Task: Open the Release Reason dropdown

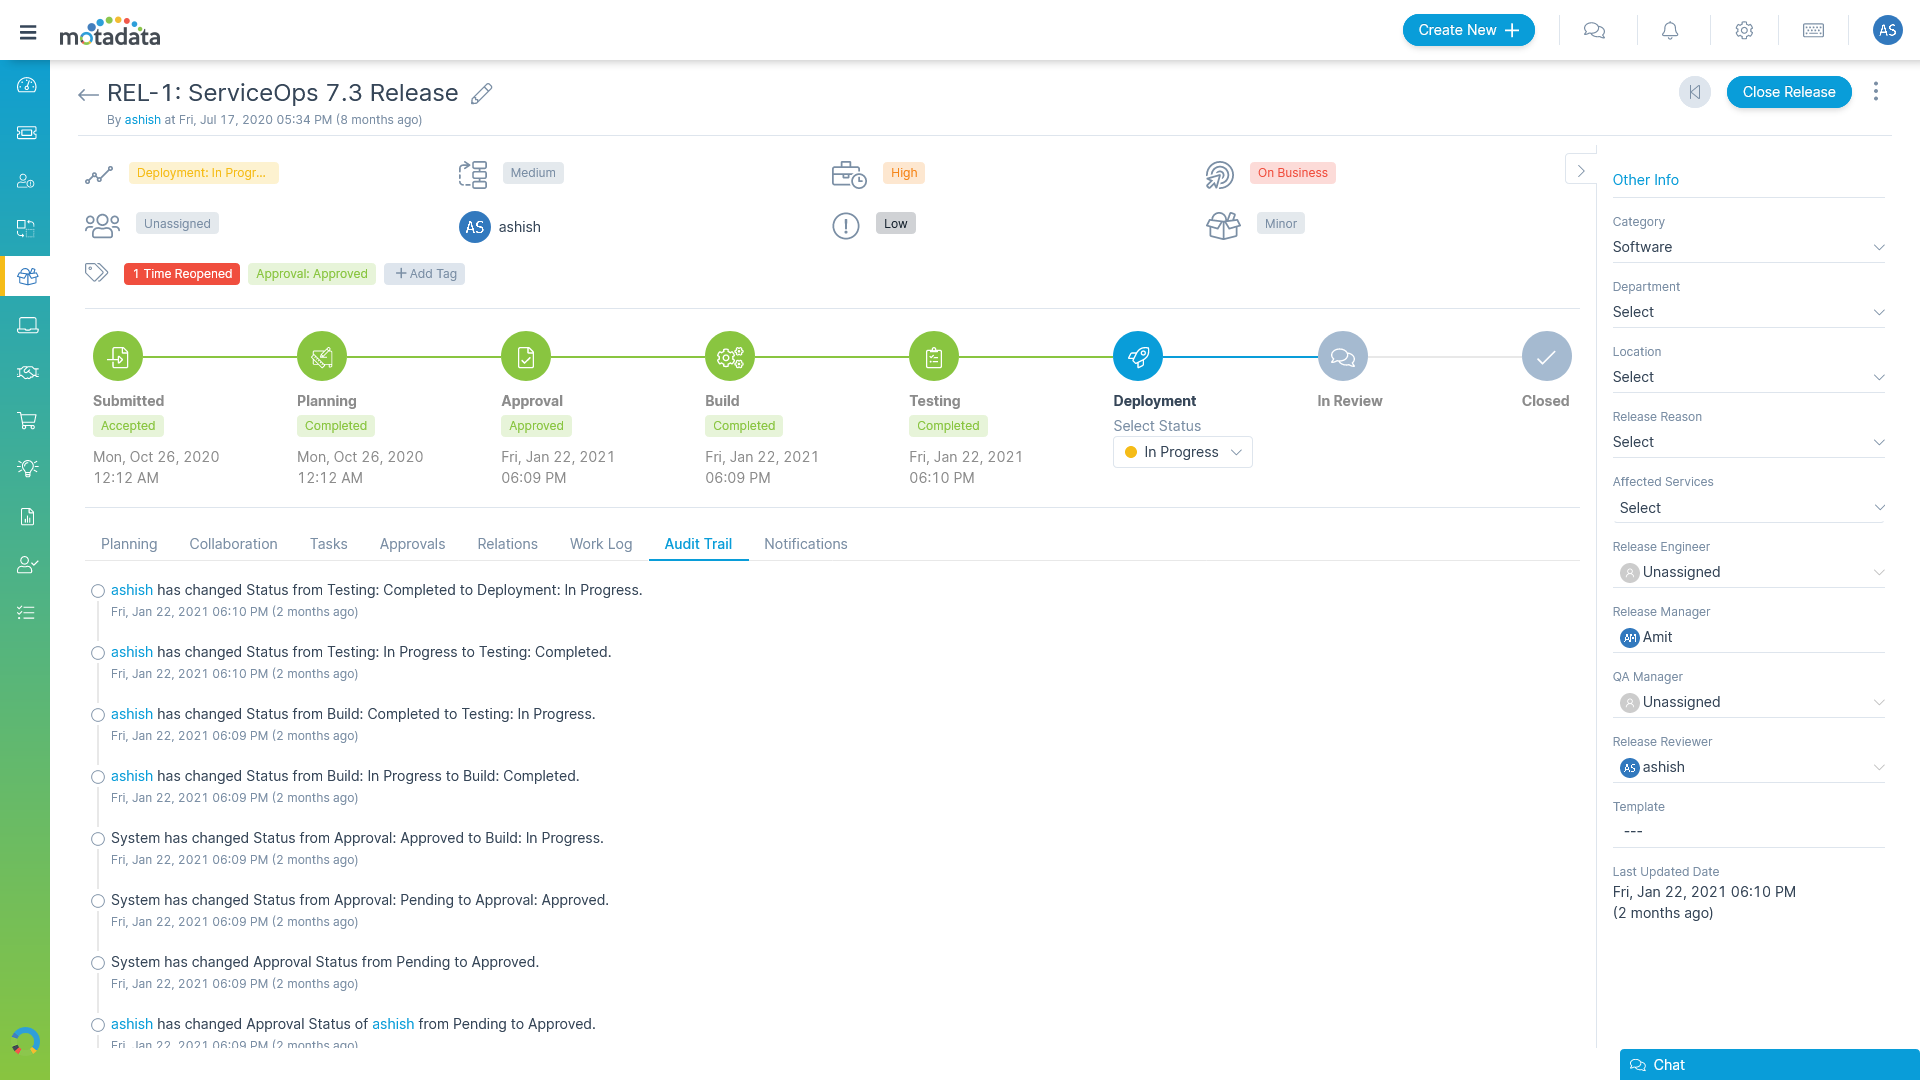Action: coord(1748,442)
